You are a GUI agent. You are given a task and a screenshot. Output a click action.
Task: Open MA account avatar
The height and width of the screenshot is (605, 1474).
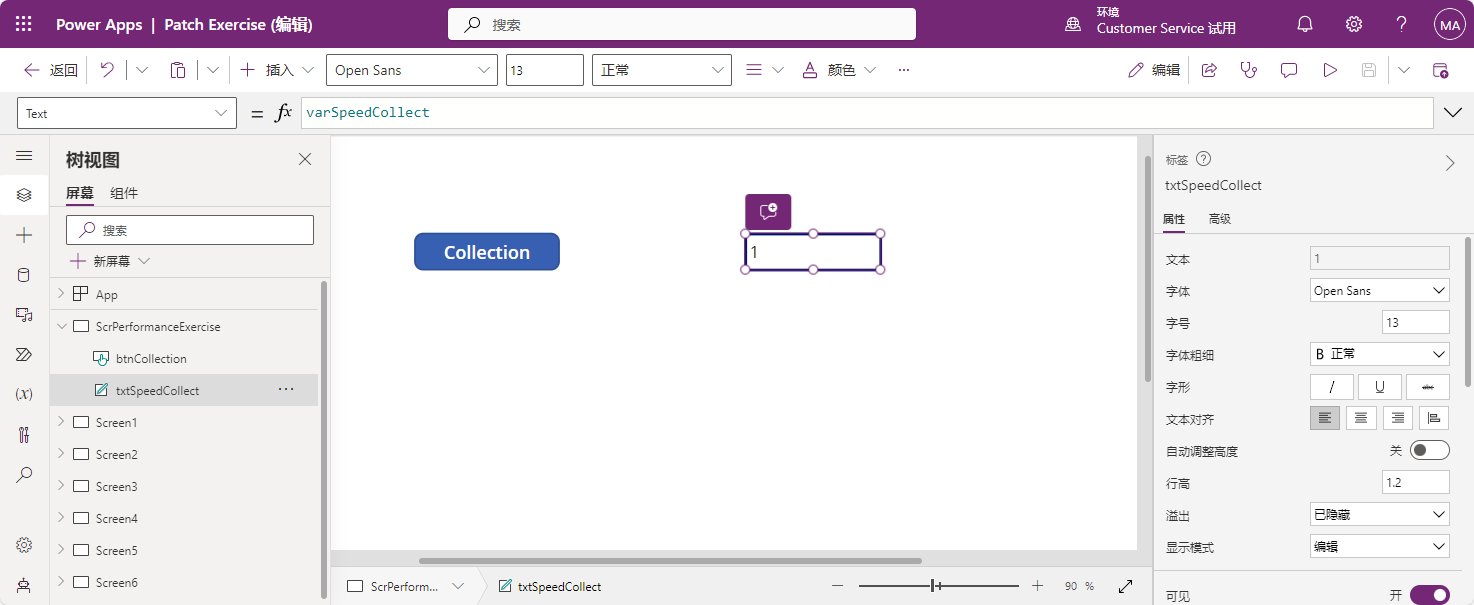pyautogui.click(x=1449, y=25)
